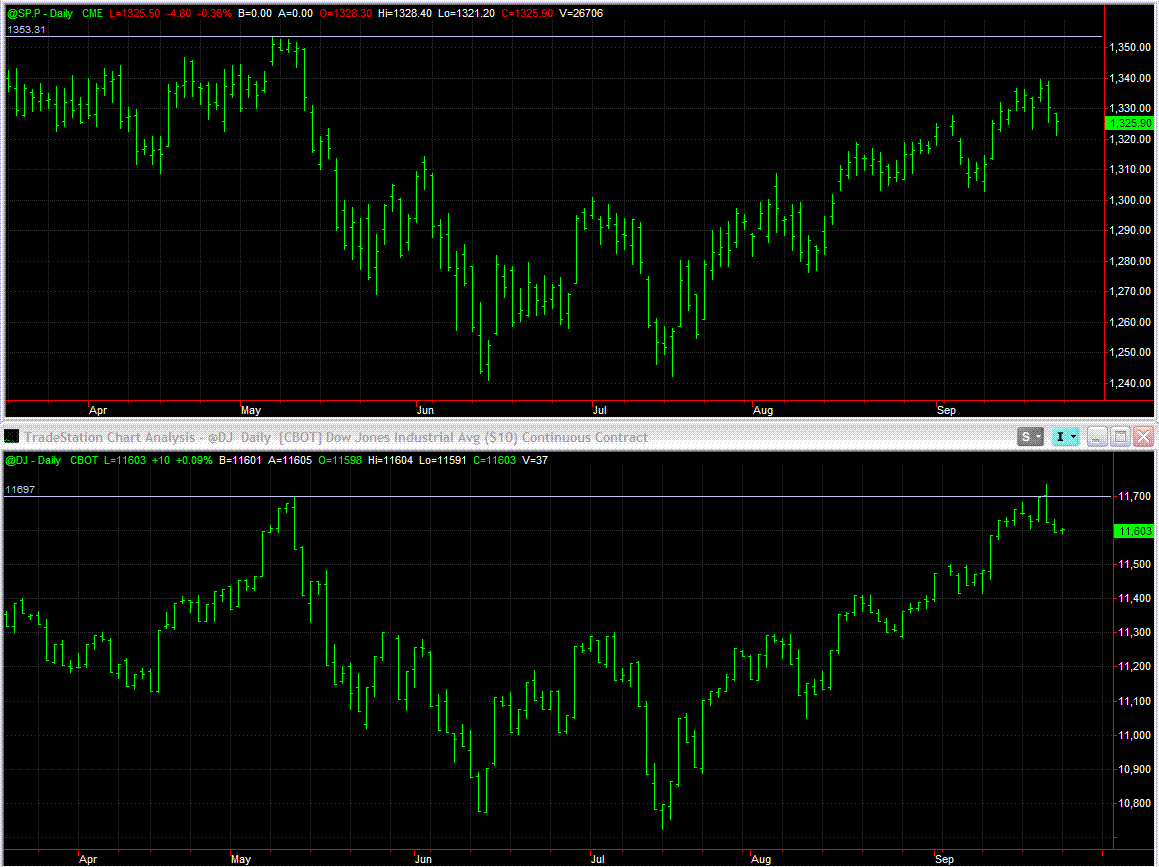Click the Apr label on DJ time axis

point(88,859)
